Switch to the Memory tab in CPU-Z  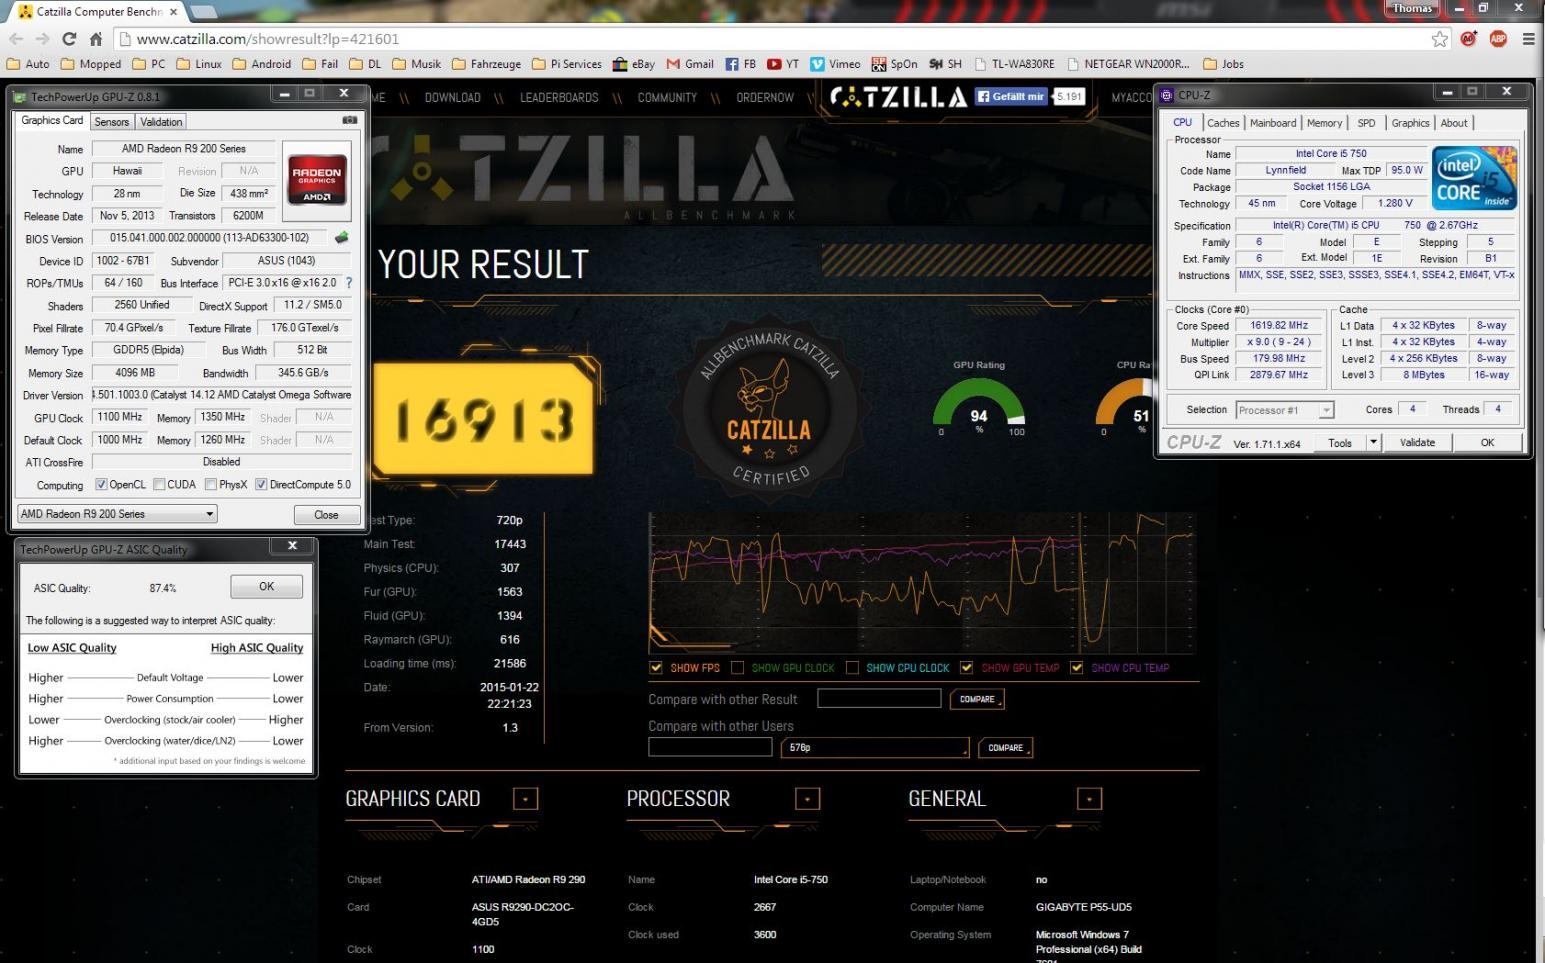click(1324, 123)
